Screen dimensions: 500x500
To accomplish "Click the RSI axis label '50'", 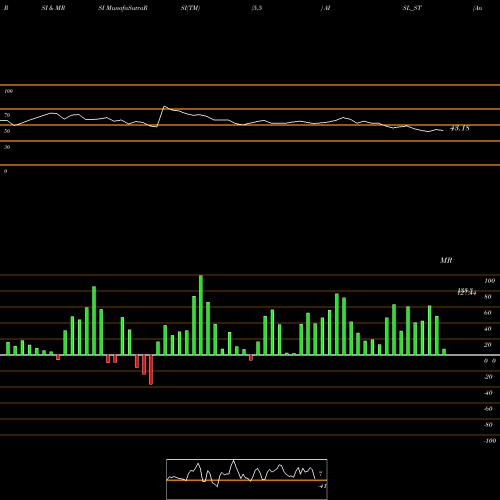I will coord(7,131).
